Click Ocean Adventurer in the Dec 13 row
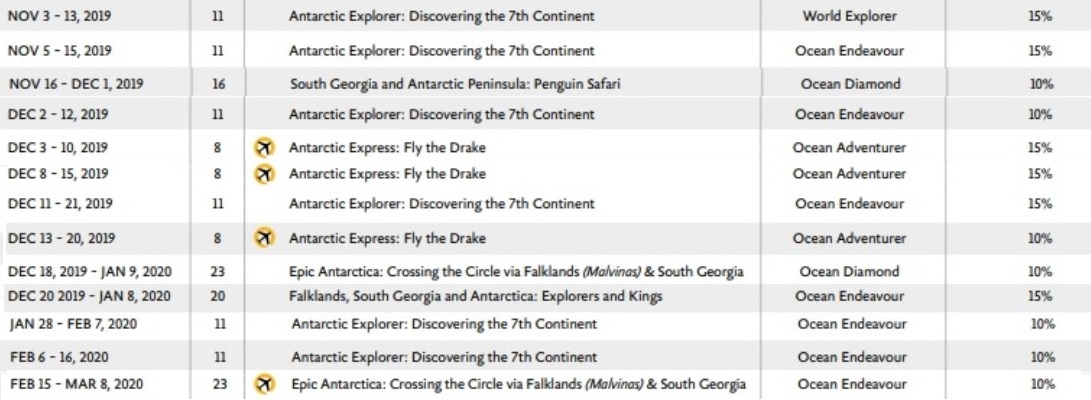Screen dimensions: 1091x400 [x=849, y=239]
